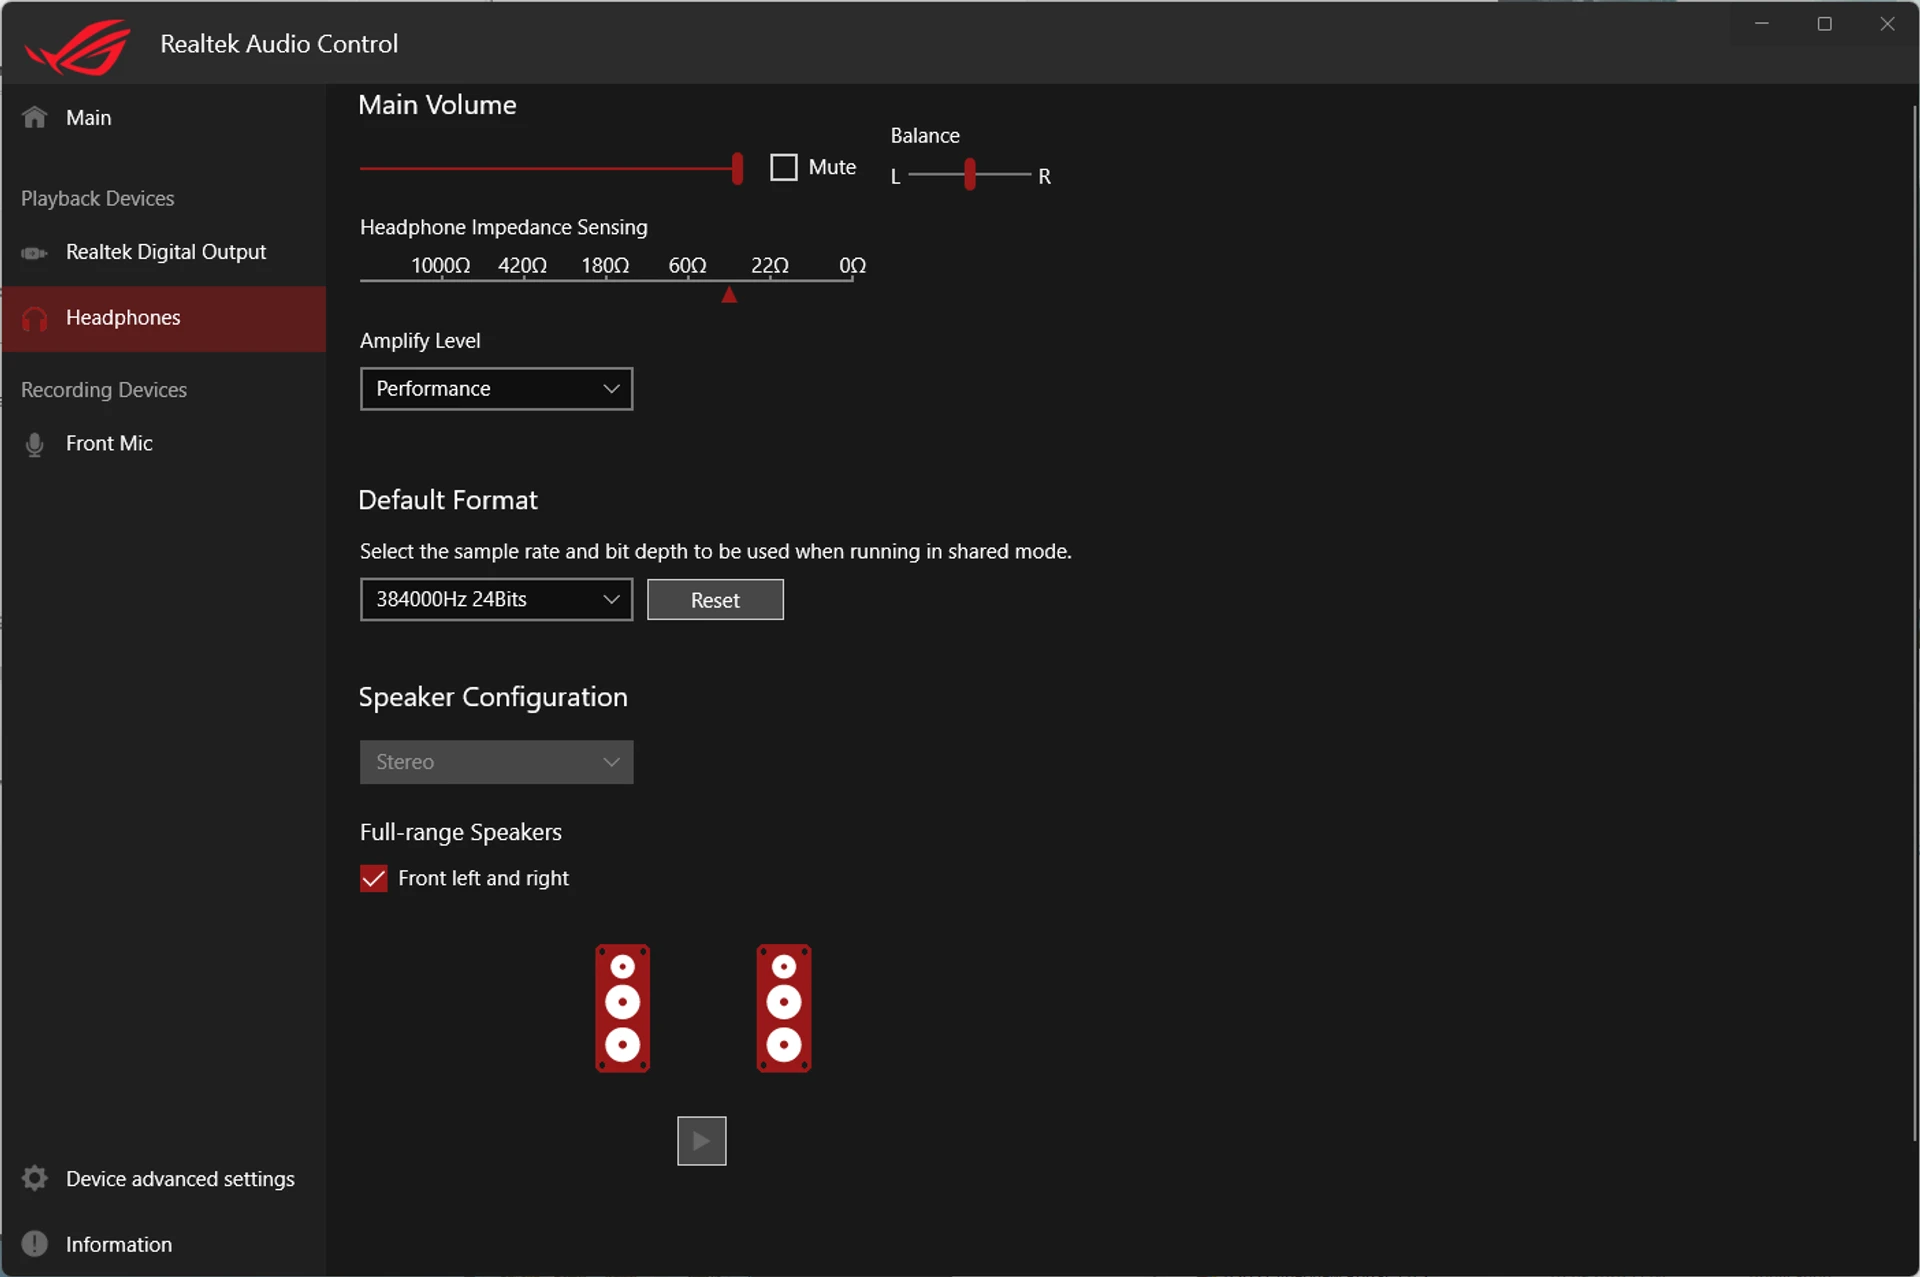Open Device advanced settings
Viewport: 1920px width, 1277px height.
point(163,1178)
